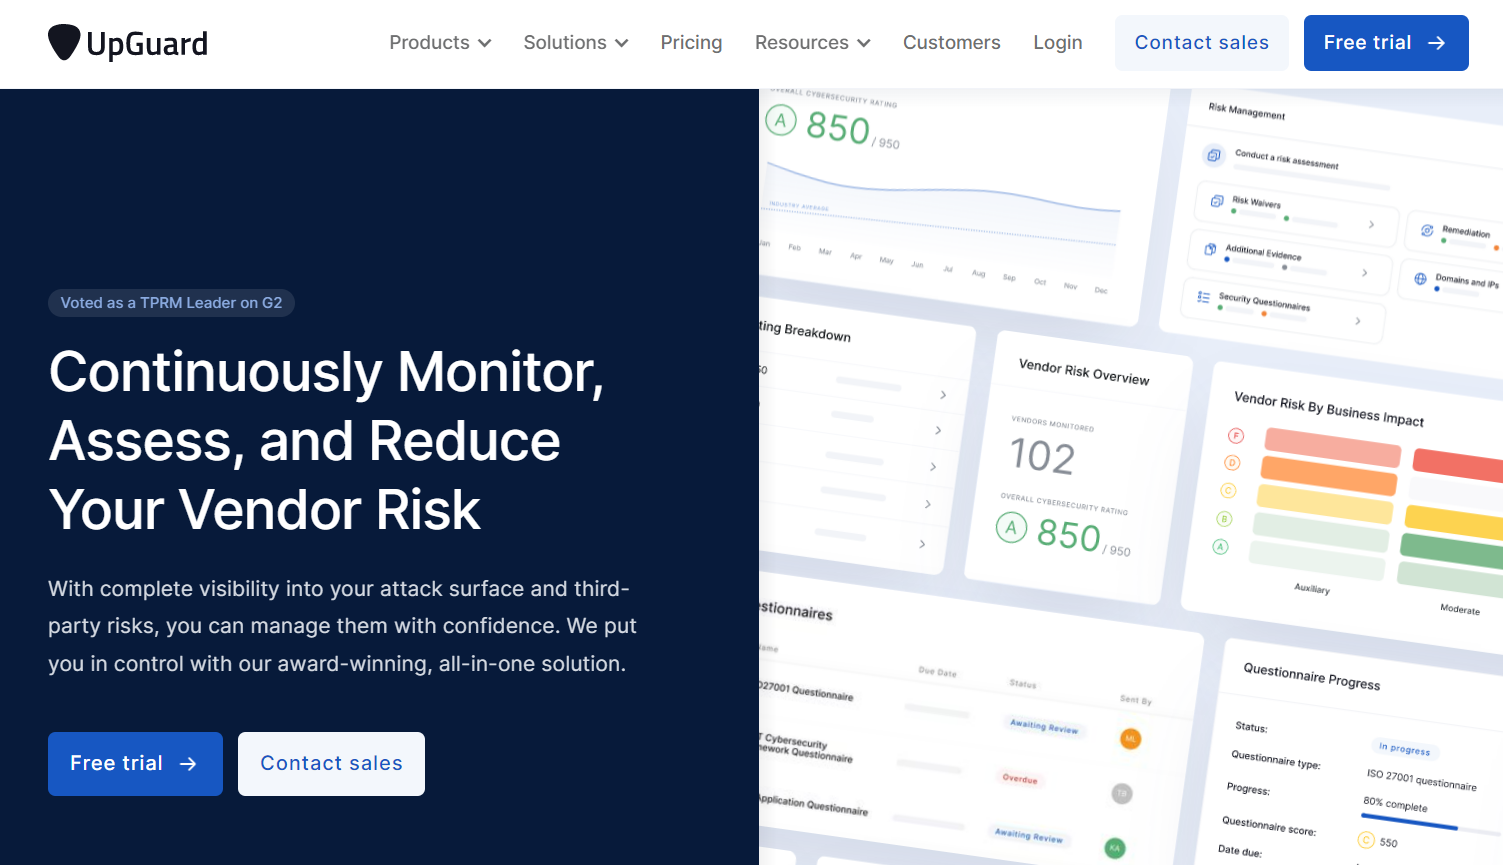Image resolution: width=1503 pixels, height=865 pixels.
Task: Click the green B grade badge
Action: (1224, 519)
